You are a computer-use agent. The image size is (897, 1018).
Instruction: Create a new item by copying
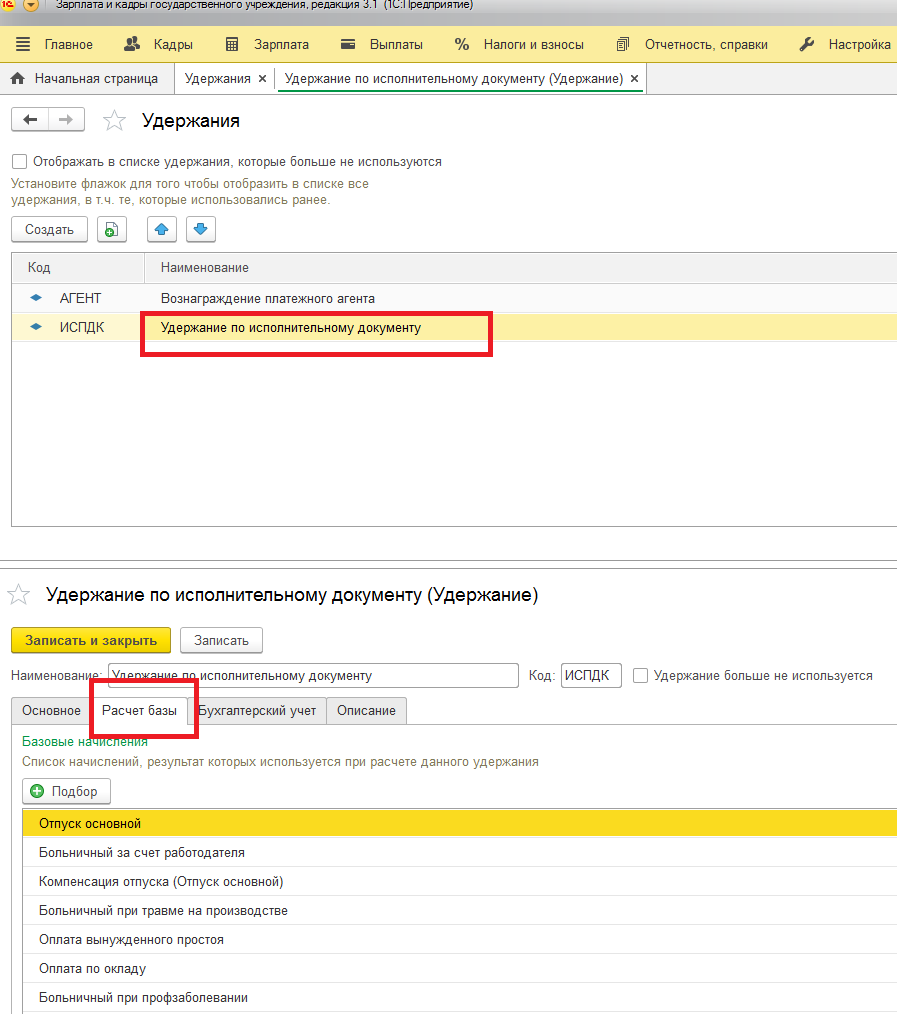112,229
